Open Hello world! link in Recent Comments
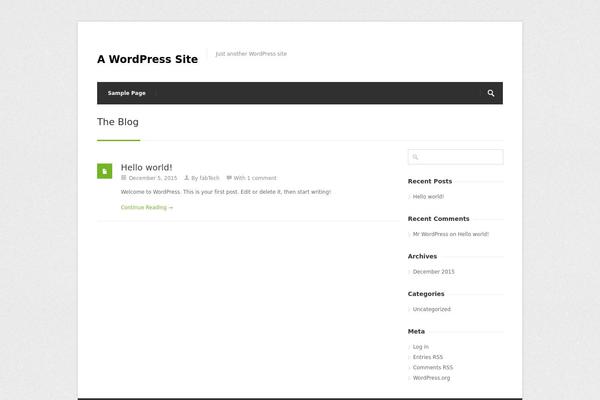 point(473,234)
